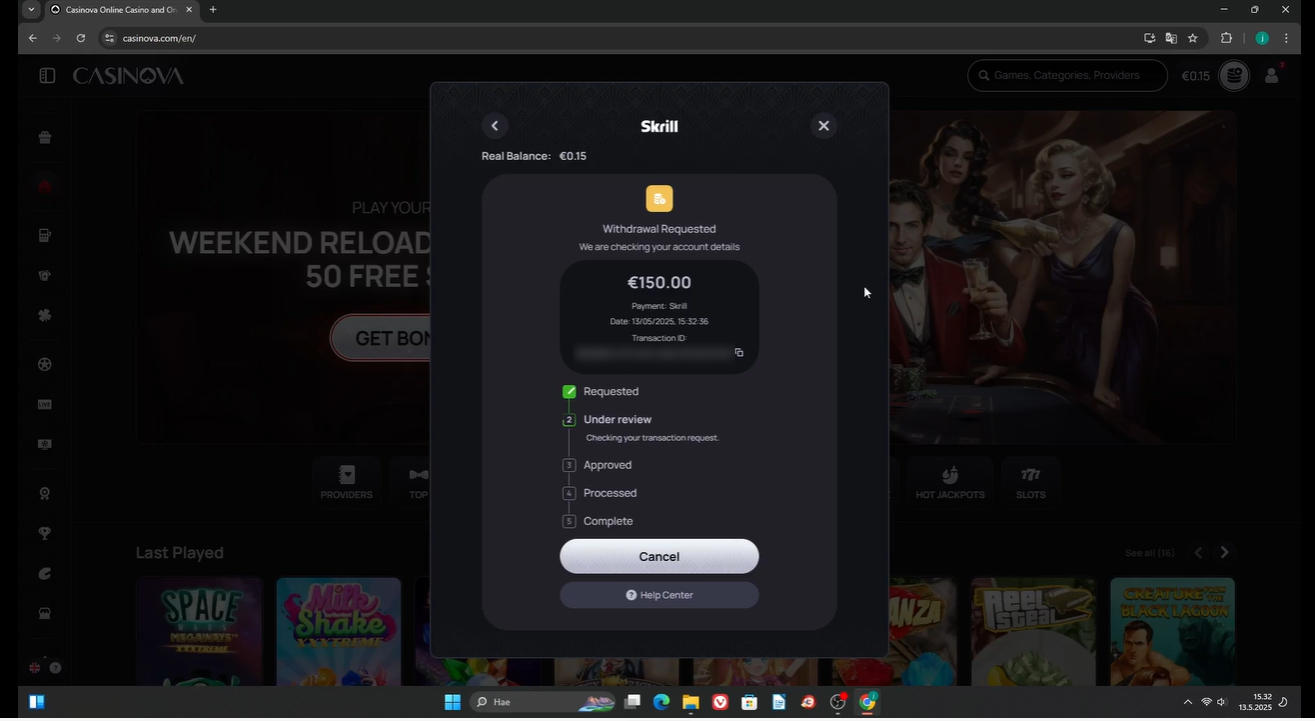Open the shop sidebar icon
1315x721 pixels.
pyautogui.click(x=45, y=614)
